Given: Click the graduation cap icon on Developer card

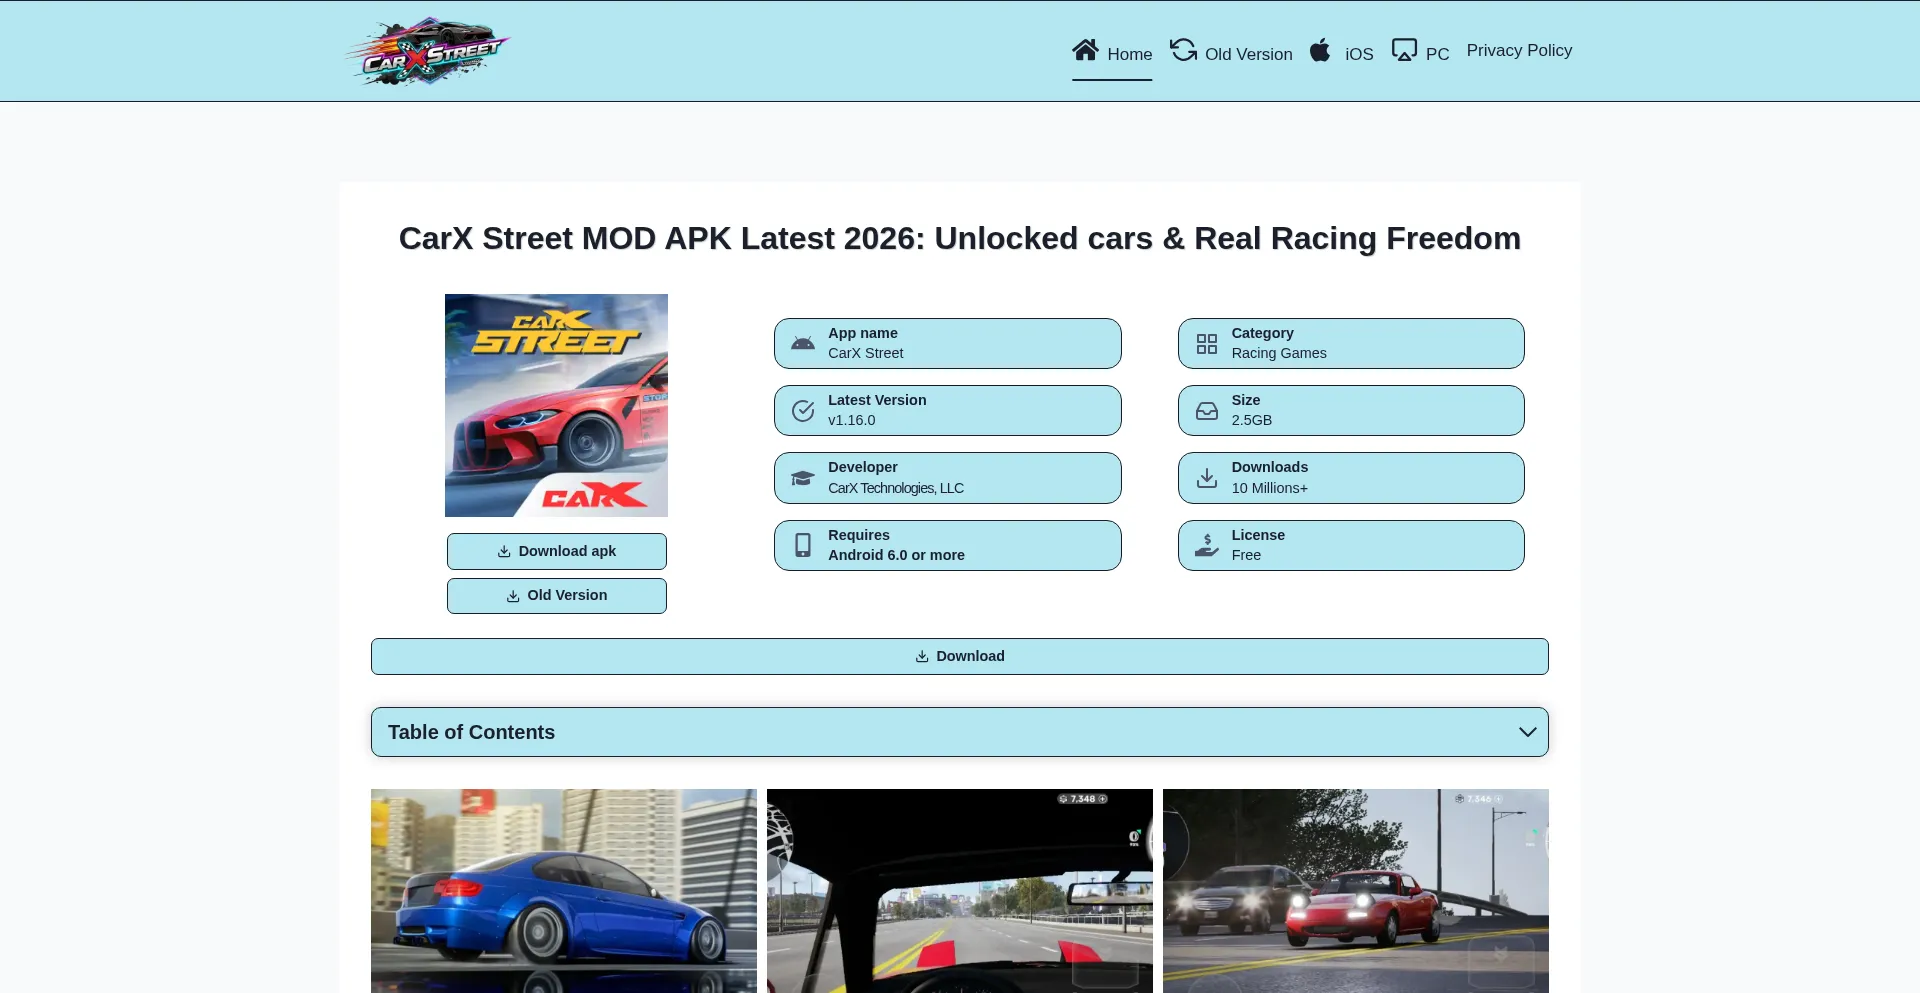Looking at the screenshot, I should pyautogui.click(x=803, y=477).
